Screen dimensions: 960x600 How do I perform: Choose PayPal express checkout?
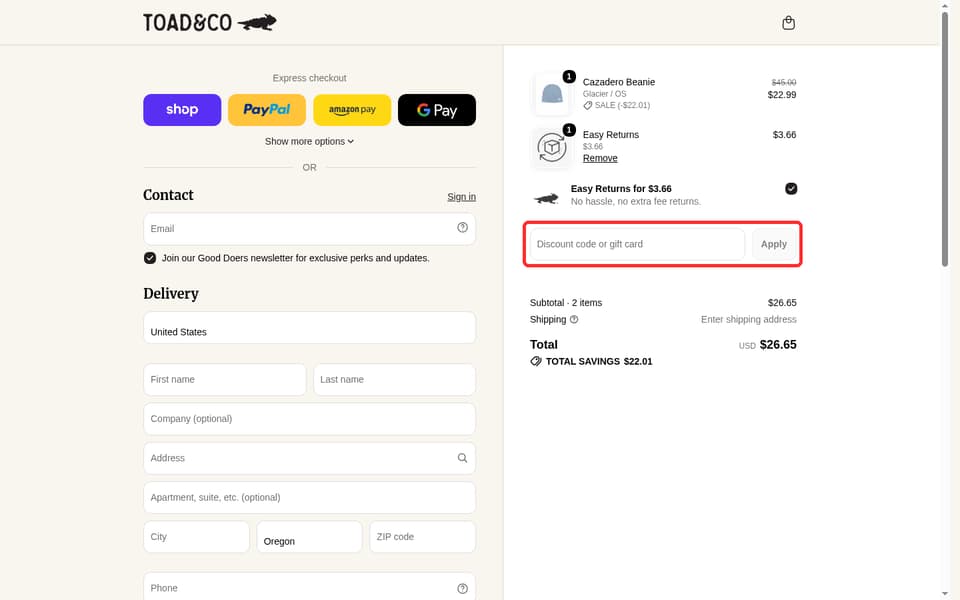[267, 110]
